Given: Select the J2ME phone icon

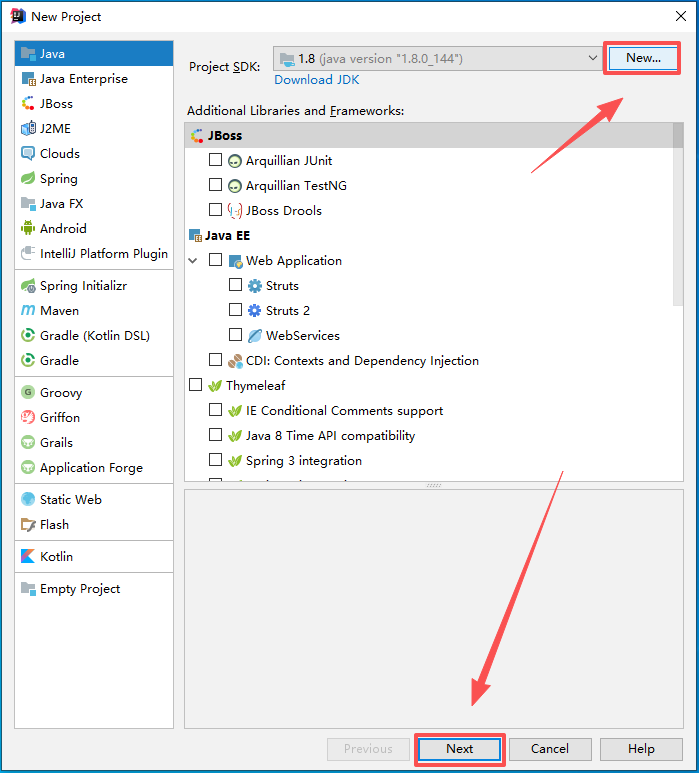Looking at the screenshot, I should (x=28, y=129).
